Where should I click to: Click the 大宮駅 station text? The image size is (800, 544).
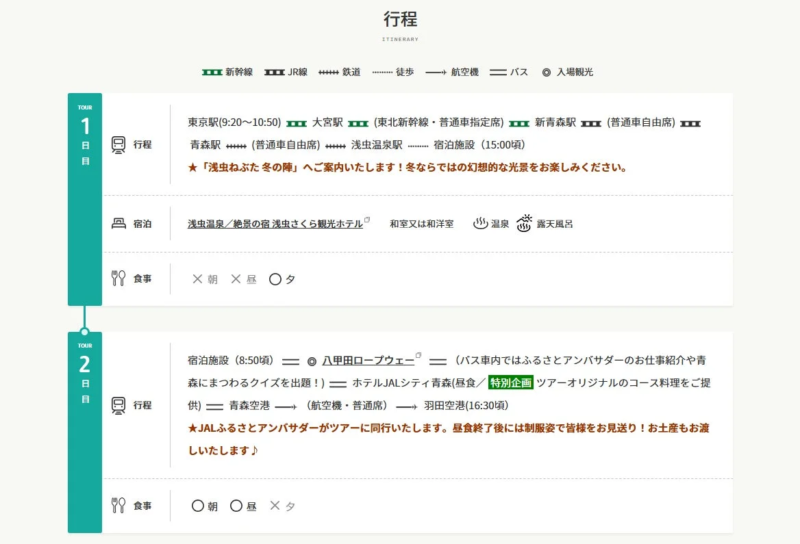(x=327, y=122)
